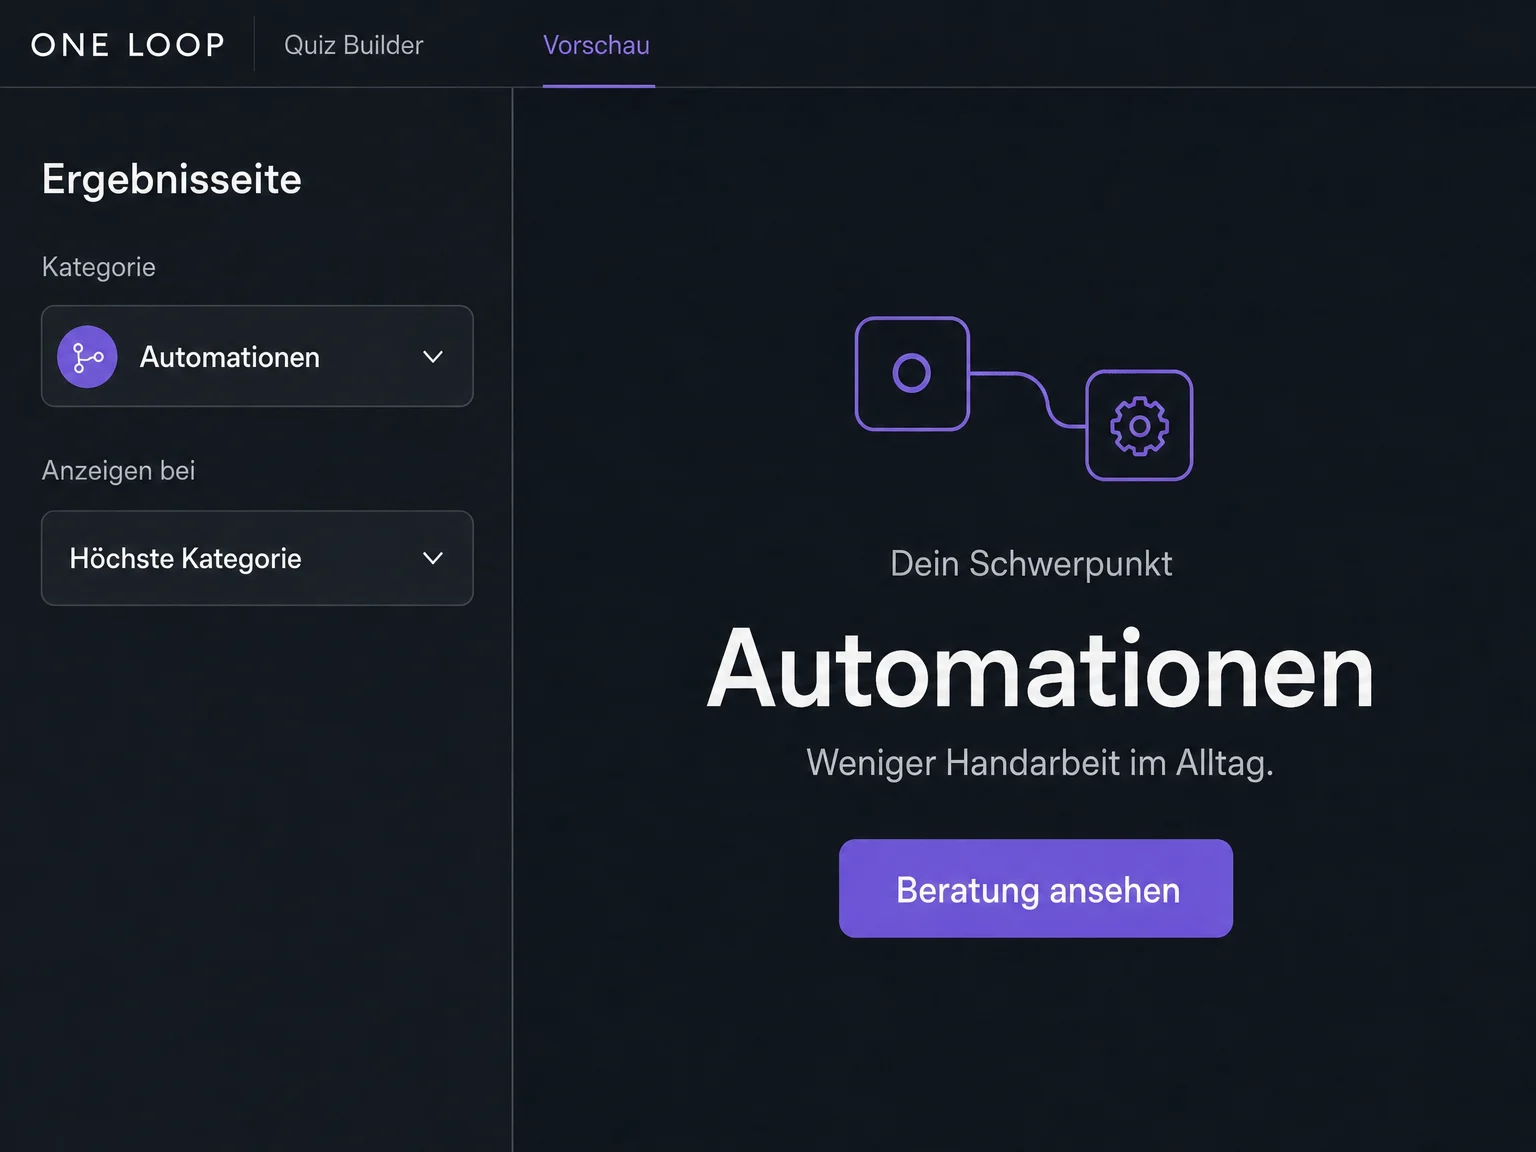This screenshot has width=1536, height=1152.
Task: Click the Ergebnisseite heading
Action: [172, 180]
